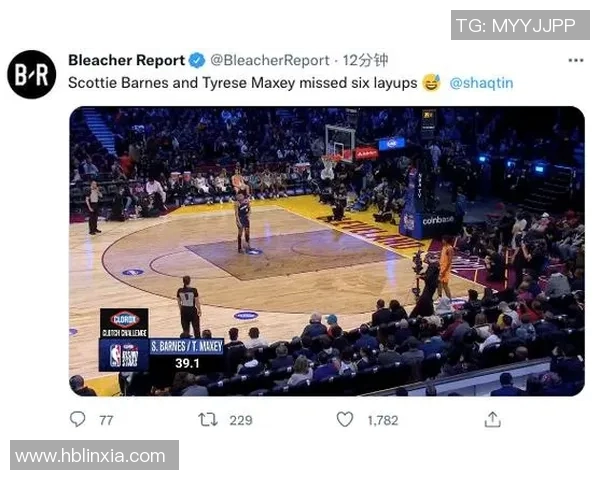
Task: Click the tweet text about missed layups
Action: click(243, 83)
